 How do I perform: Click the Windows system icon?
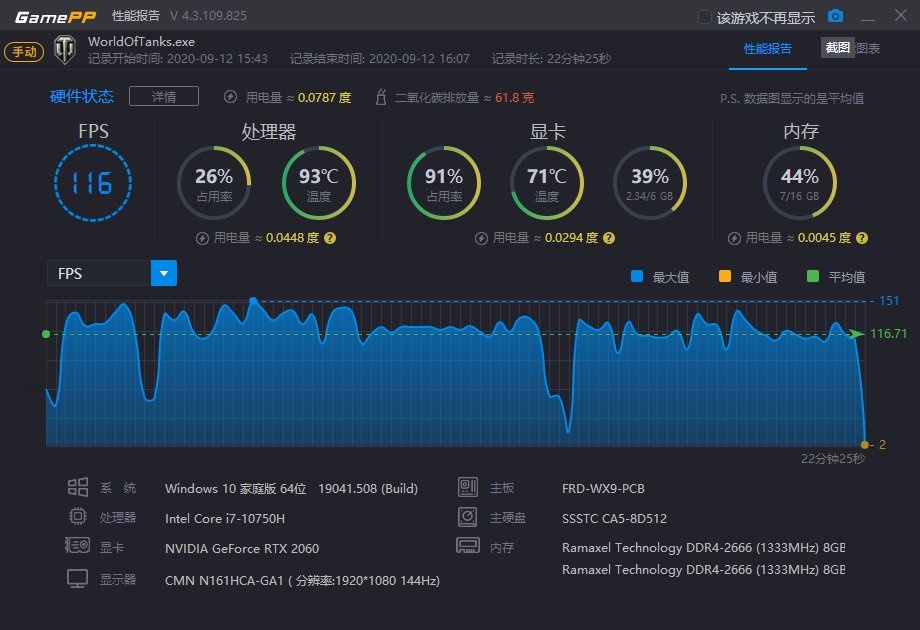77,487
